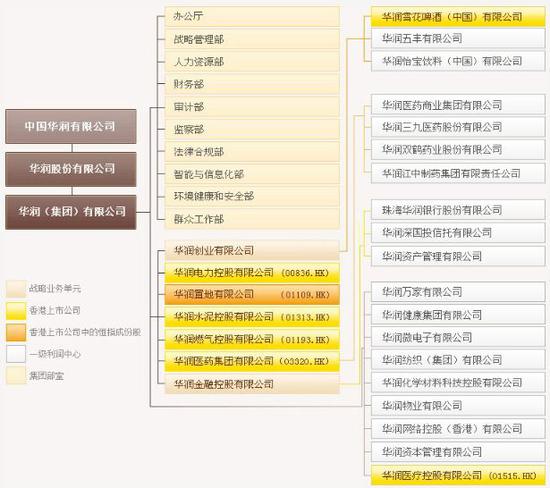Select 华润纺织（集团）有限公司
The image size is (550, 488).
tap(458, 360)
